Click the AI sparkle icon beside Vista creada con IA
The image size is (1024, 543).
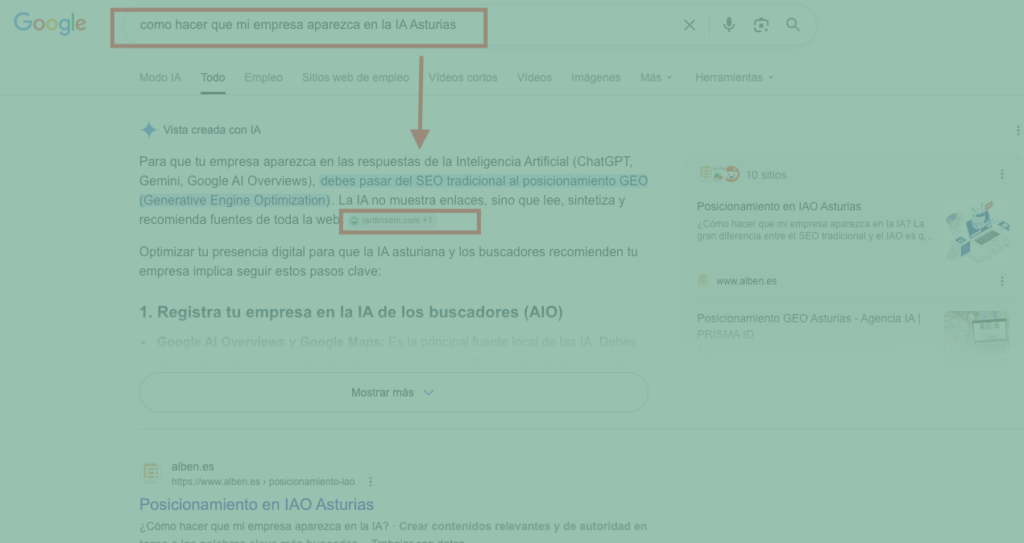pos(149,129)
